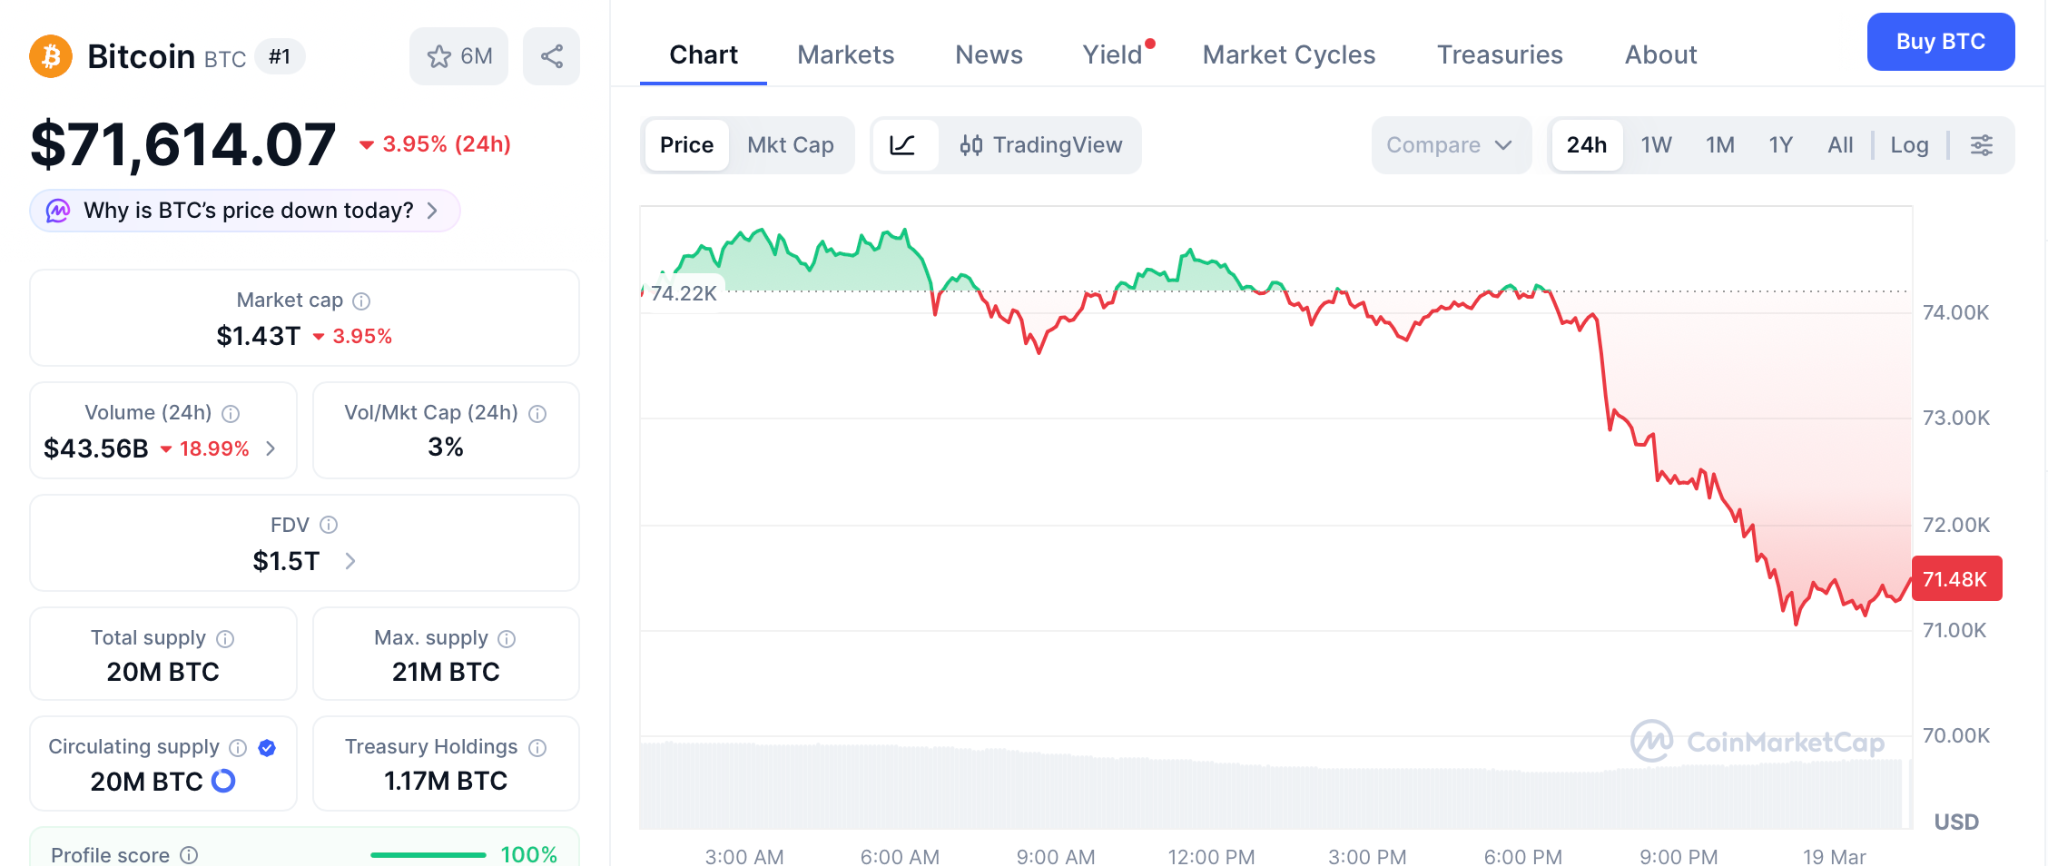Switch chart to Mkt Cap
Screen dimensions: 2048x866
point(790,145)
